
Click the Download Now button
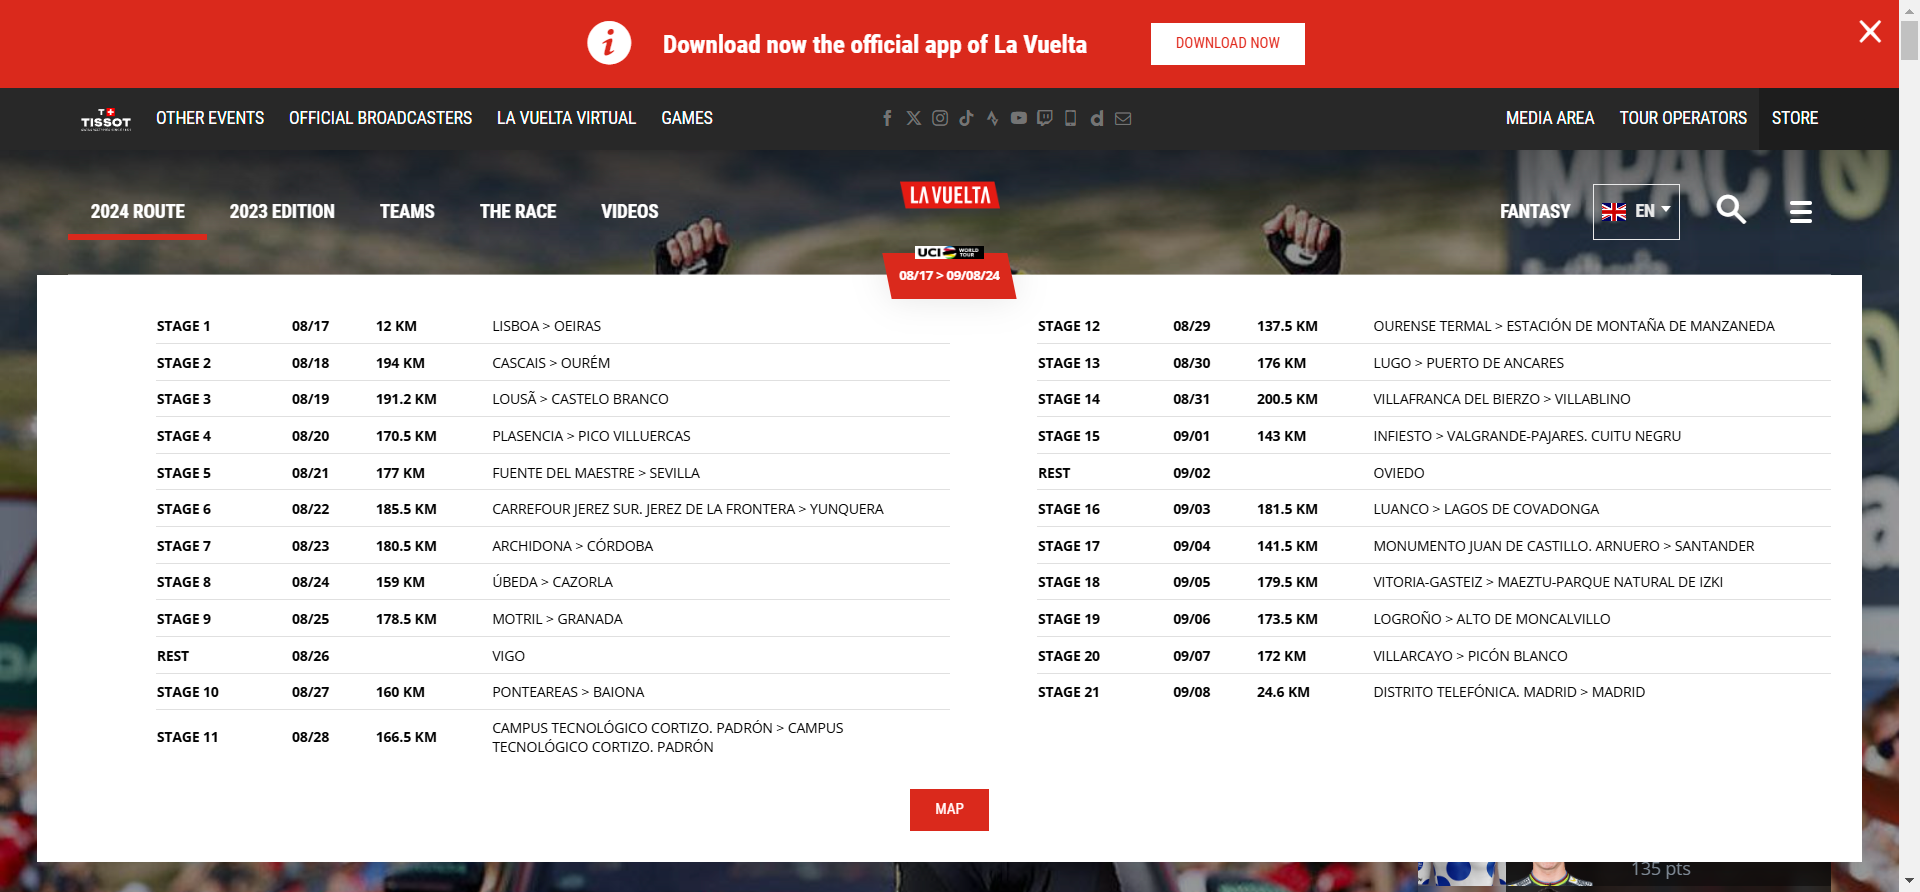[x=1227, y=43]
